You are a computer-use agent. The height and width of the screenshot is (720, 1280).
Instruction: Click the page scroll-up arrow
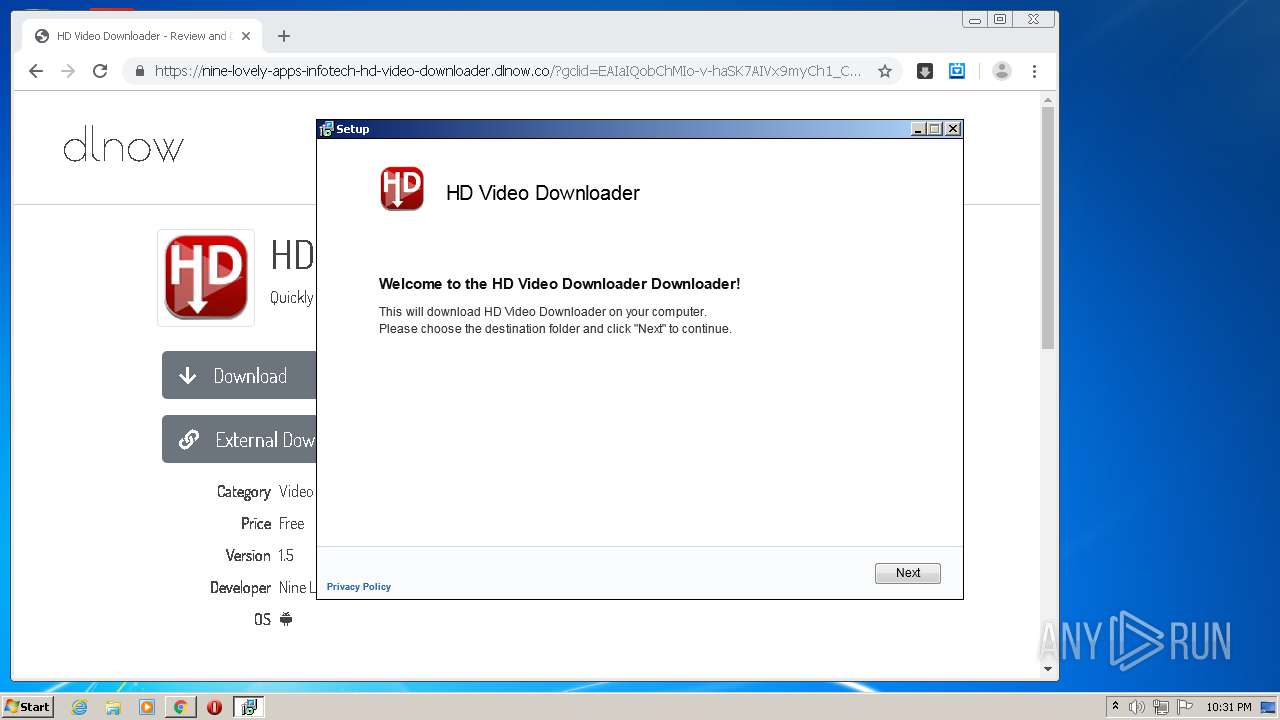tap(1048, 99)
